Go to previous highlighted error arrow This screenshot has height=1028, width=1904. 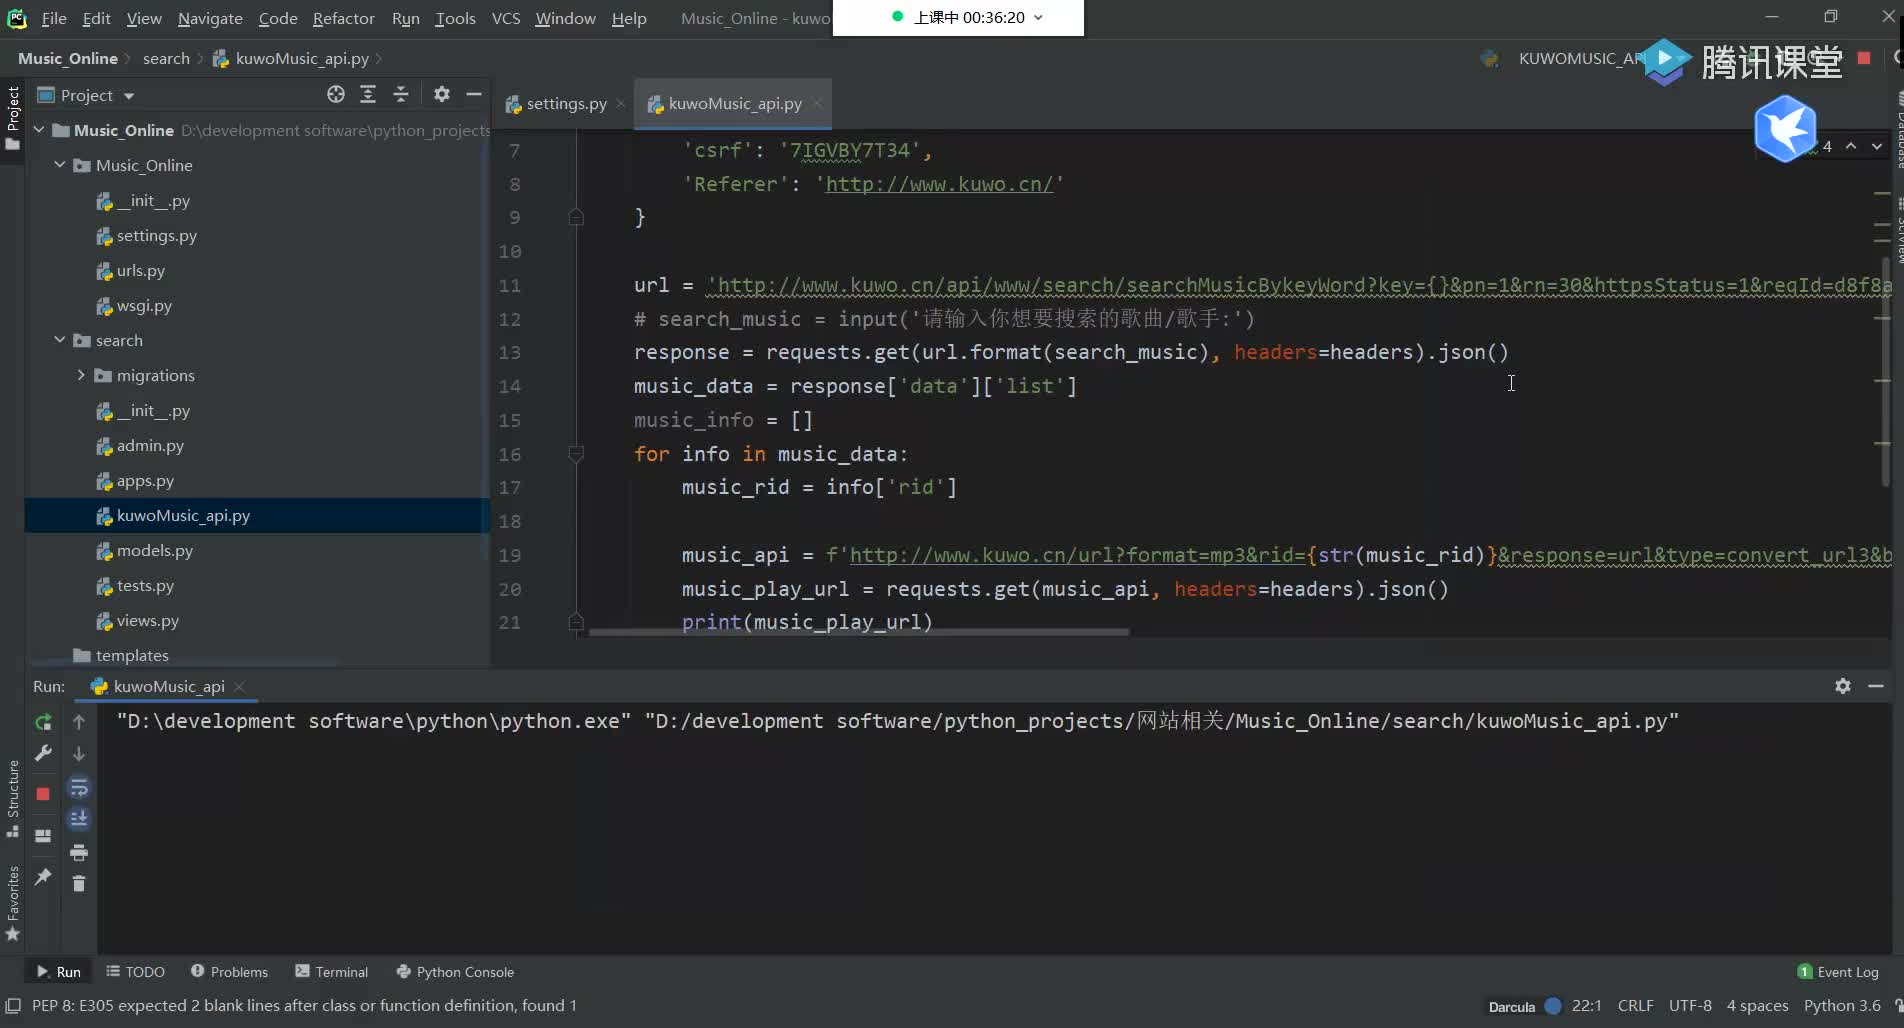[x=1851, y=146]
